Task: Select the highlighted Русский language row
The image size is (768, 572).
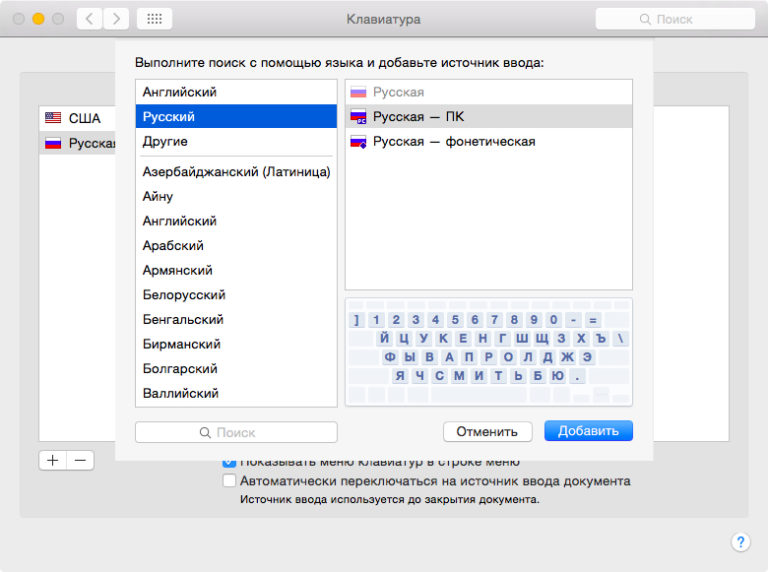Action: tap(236, 117)
